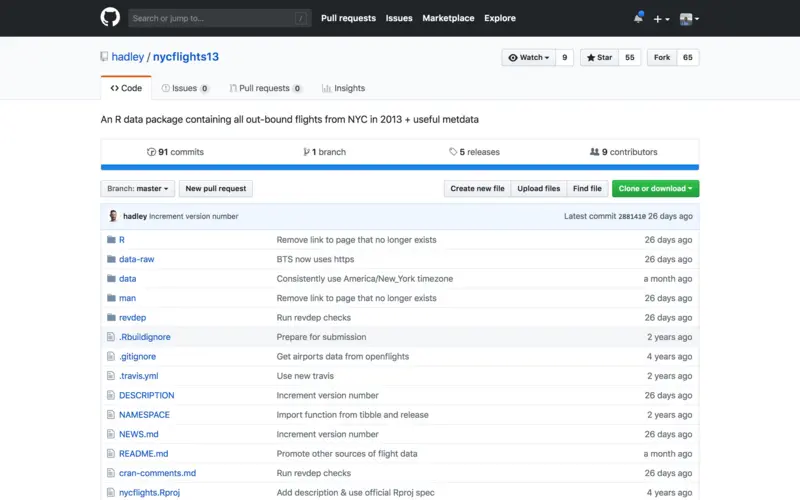Open the notifications bell icon
Screen dimensions: 800x500
638,18
